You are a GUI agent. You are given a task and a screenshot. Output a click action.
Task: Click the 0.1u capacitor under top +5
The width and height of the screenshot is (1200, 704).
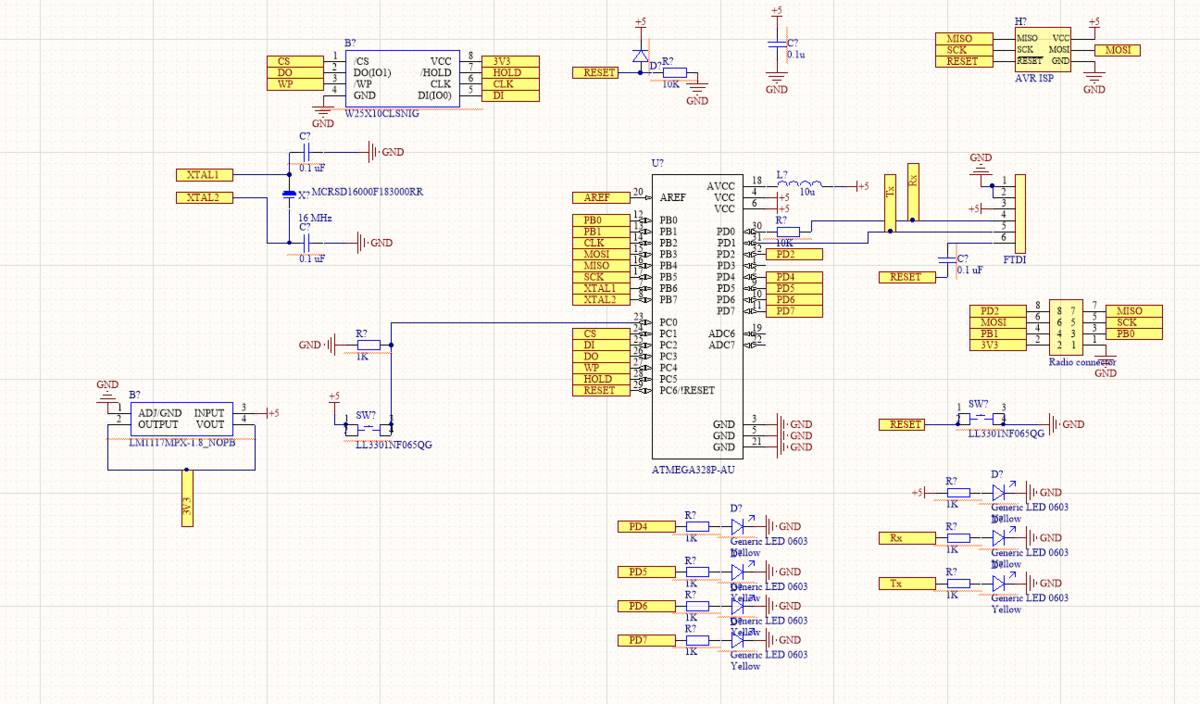(777, 44)
